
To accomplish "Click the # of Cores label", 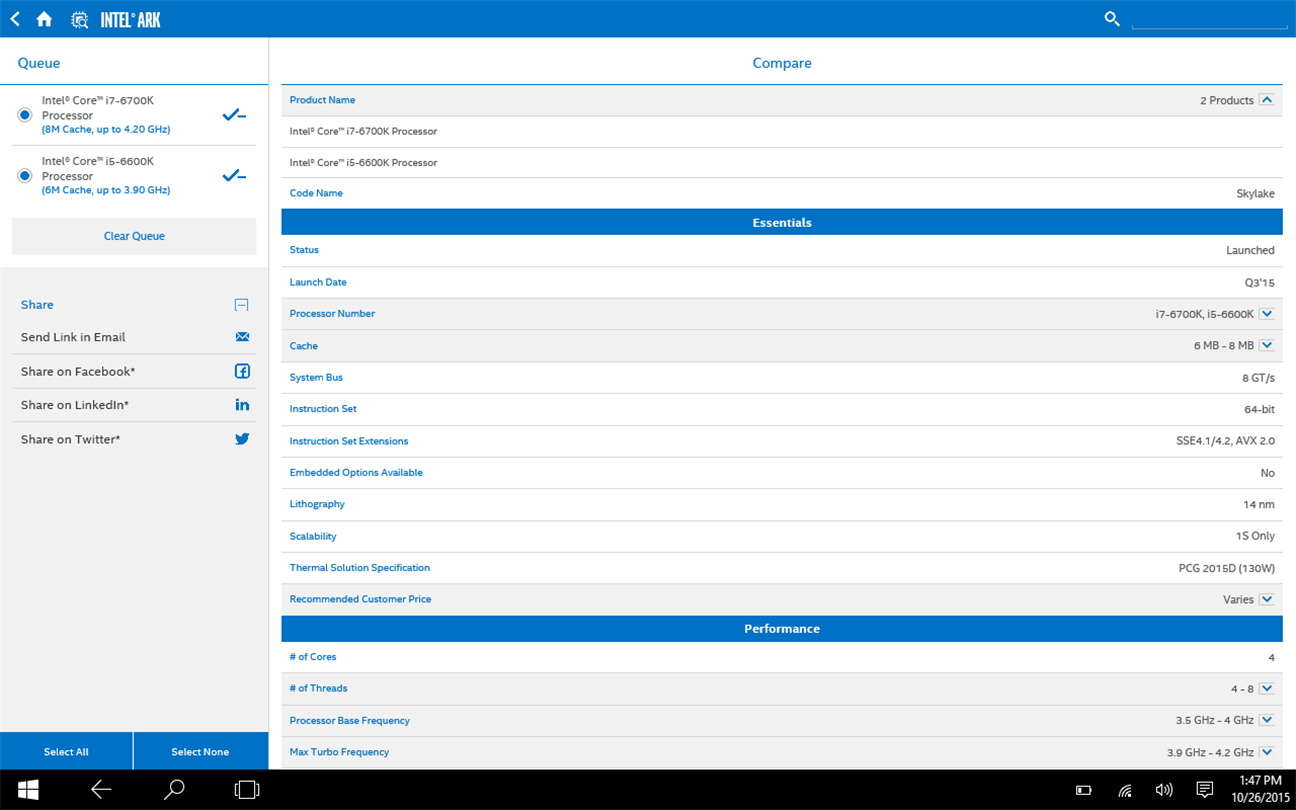I will click(313, 657).
